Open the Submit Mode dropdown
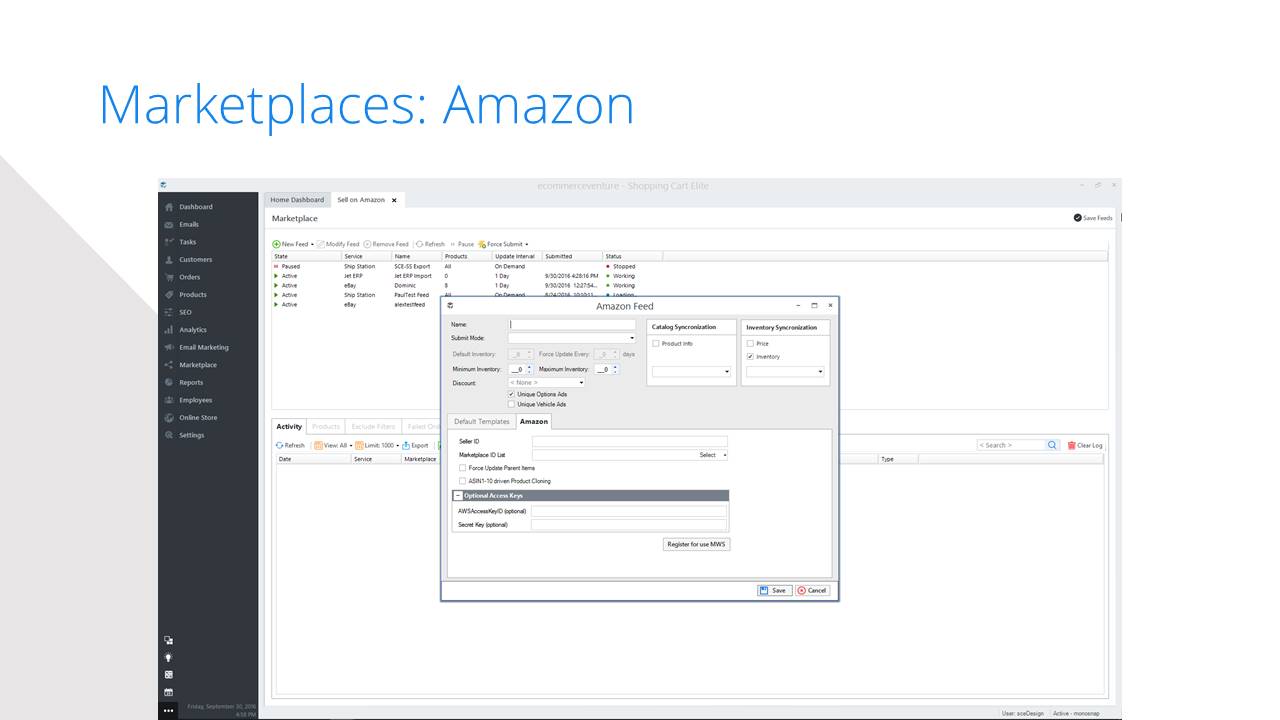1280x720 pixels. (572, 338)
